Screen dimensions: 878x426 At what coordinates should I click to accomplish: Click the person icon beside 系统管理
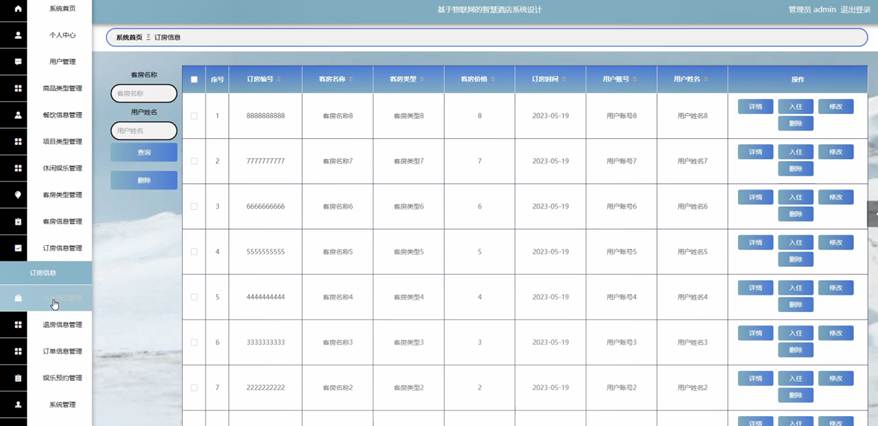click(x=18, y=404)
